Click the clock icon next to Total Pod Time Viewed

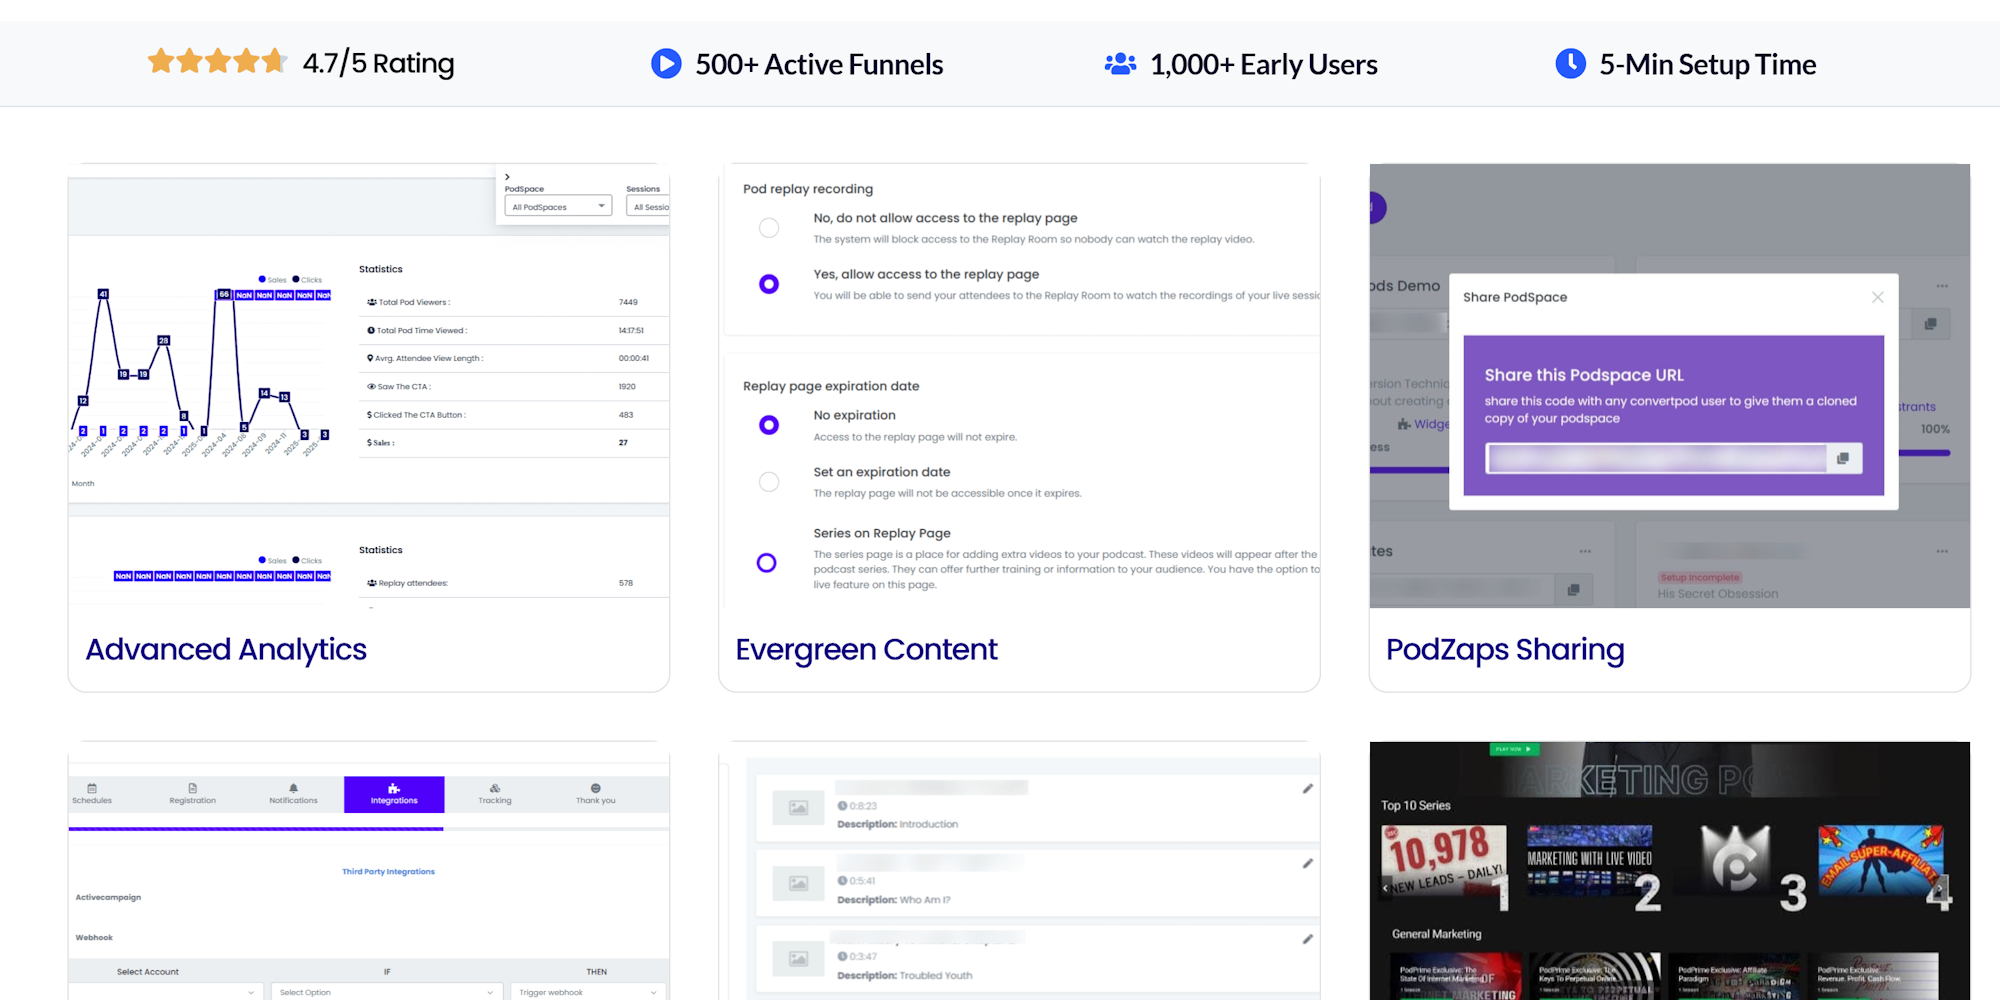tap(371, 330)
